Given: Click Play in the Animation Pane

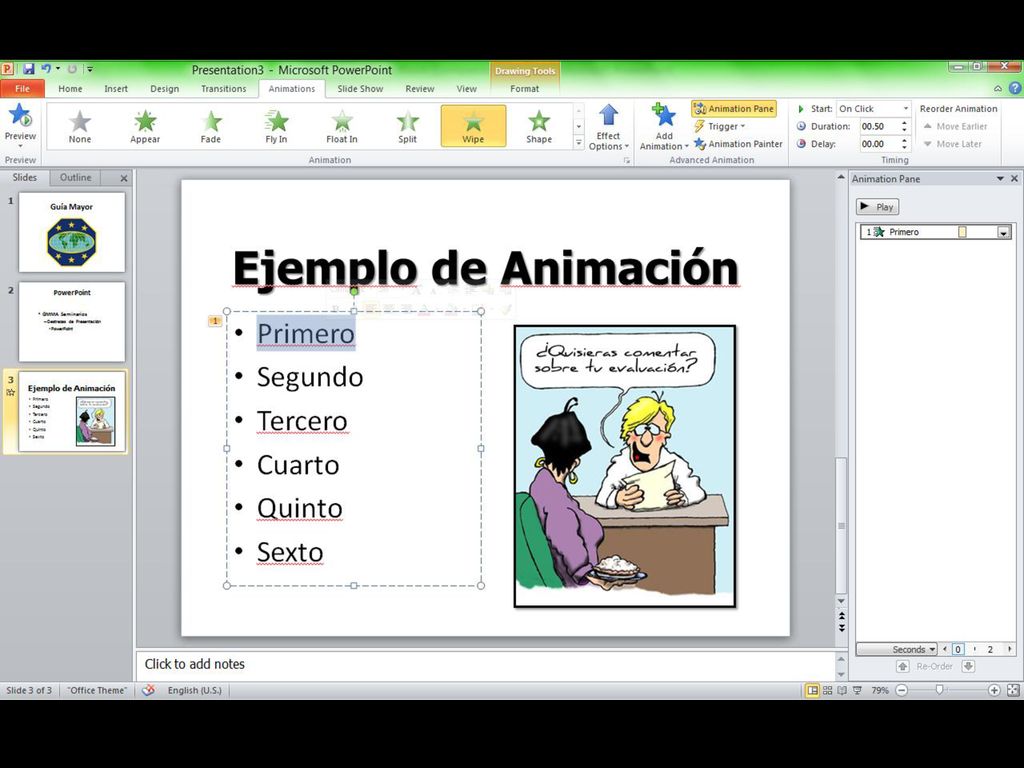Looking at the screenshot, I should (x=877, y=206).
